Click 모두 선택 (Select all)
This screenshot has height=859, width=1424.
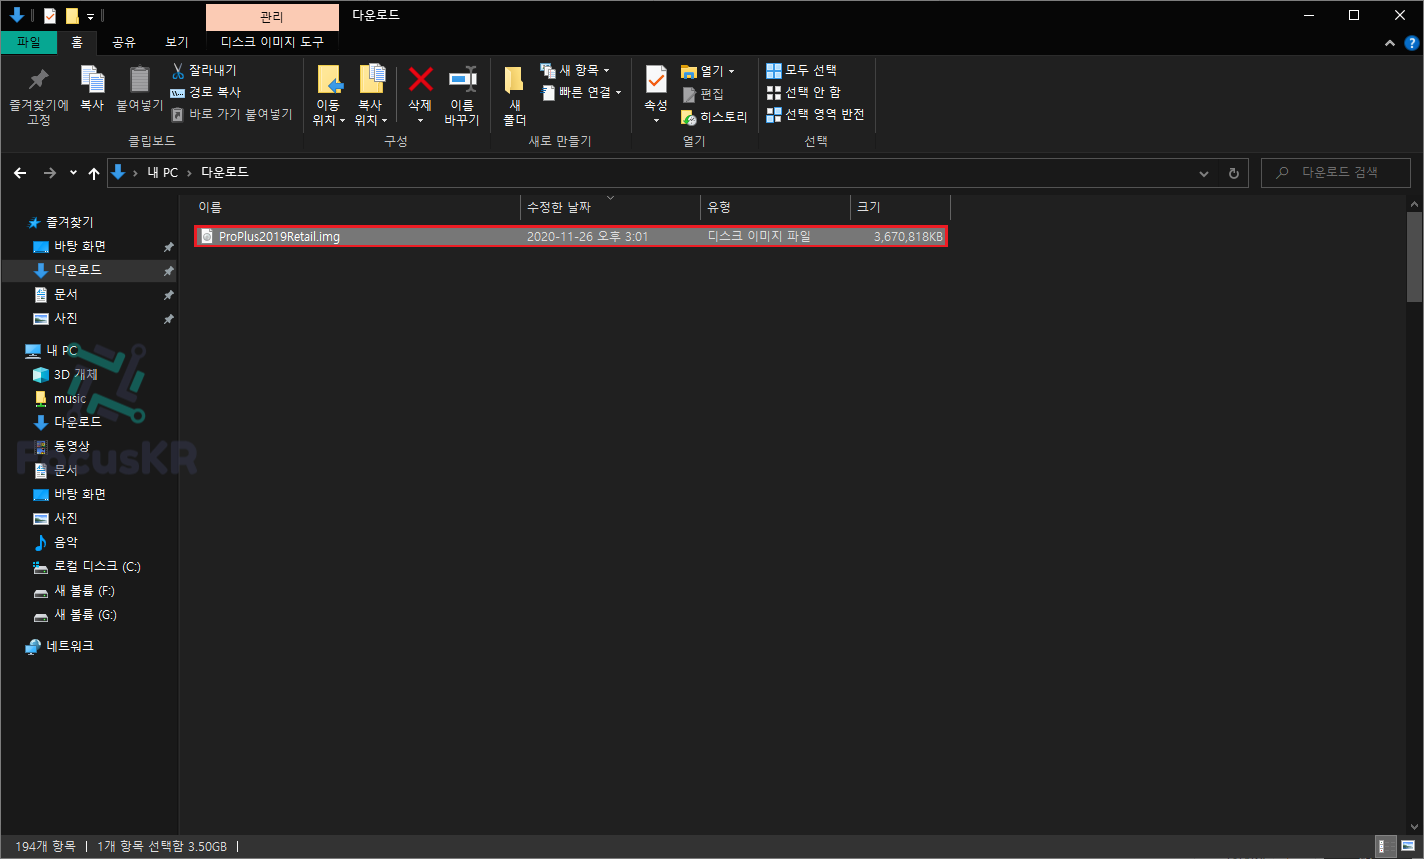coord(801,70)
